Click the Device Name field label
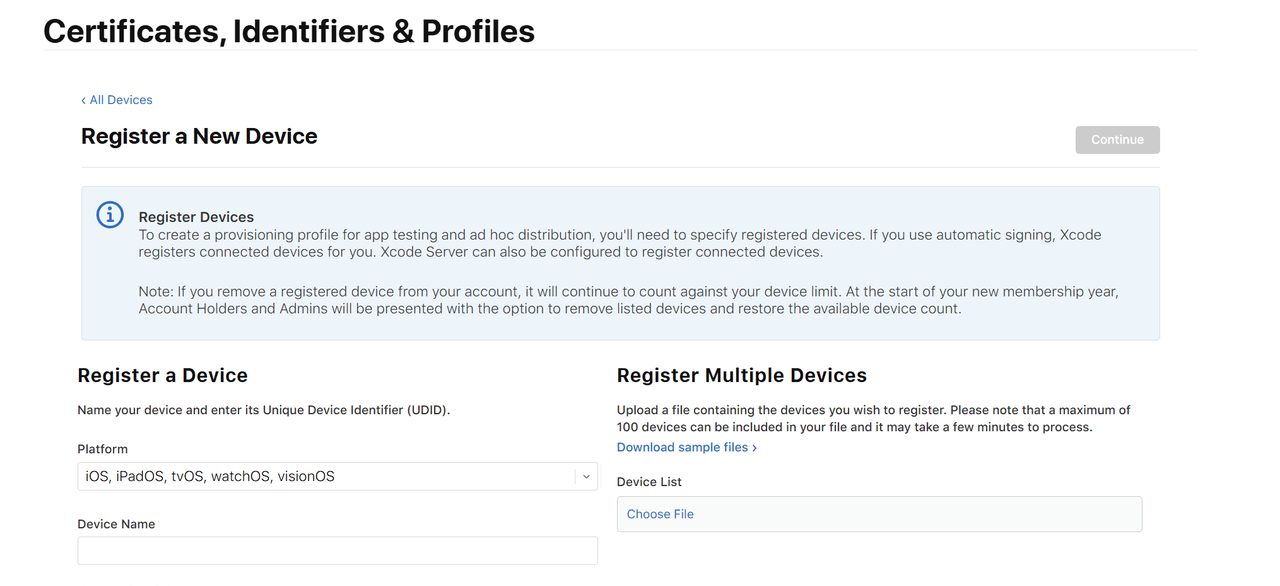Image resolution: width=1280 pixels, height=586 pixels. point(116,524)
